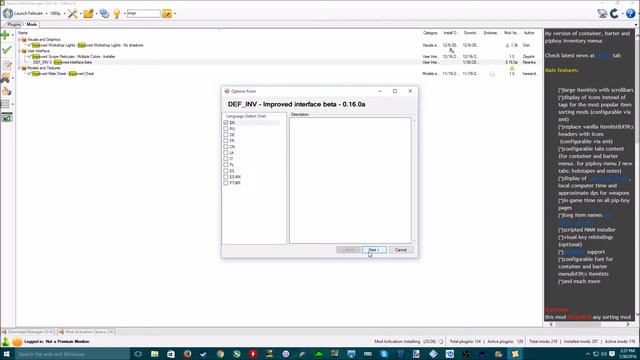Collapse the Visuals and Graphics category
The image size is (640, 360).
pyautogui.click(x=19, y=40)
